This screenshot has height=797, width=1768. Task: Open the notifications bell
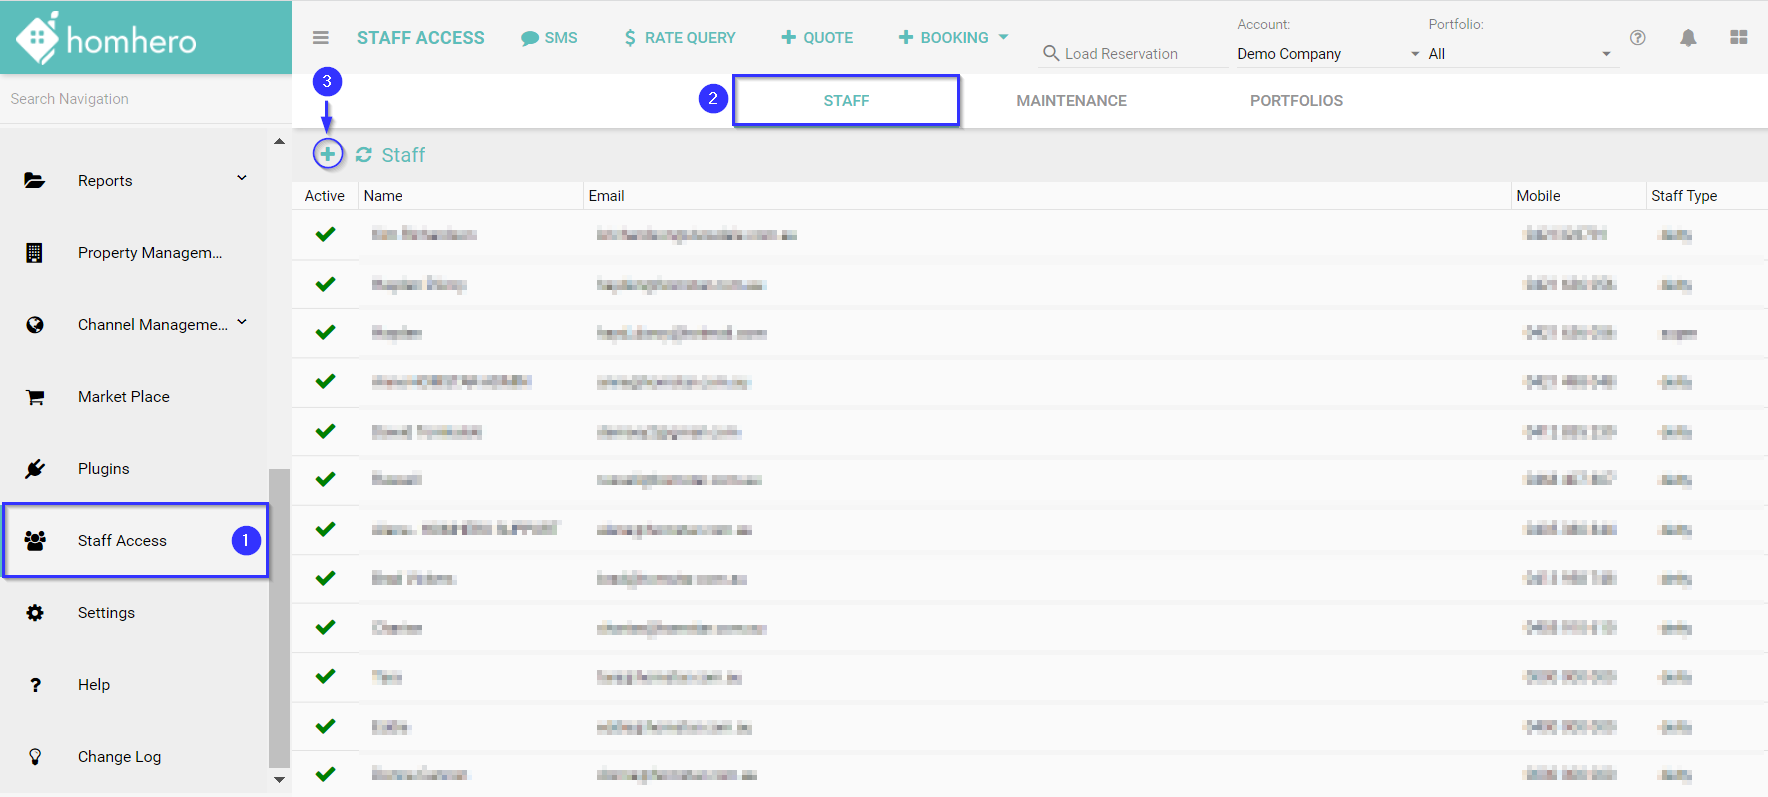coord(1688,38)
